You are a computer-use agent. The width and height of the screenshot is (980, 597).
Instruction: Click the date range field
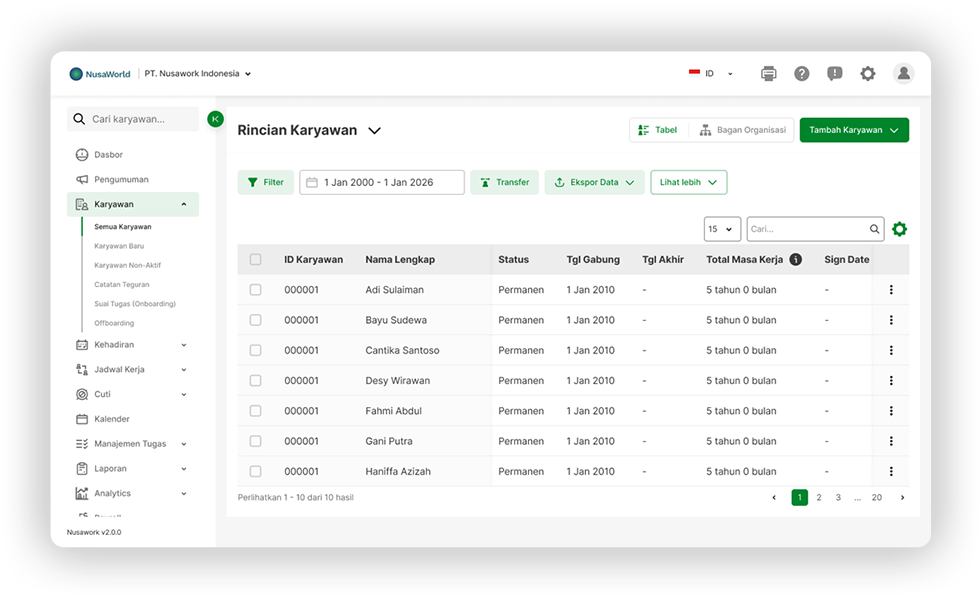[x=381, y=182]
